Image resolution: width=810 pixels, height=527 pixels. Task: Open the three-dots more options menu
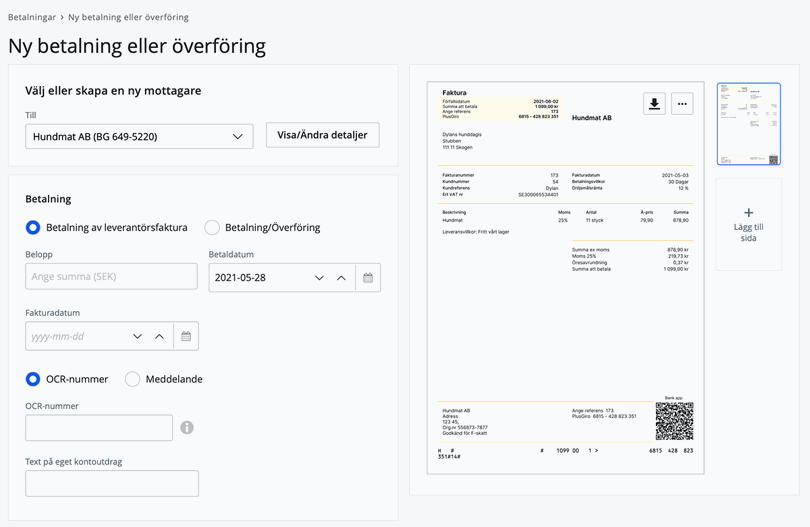682,104
